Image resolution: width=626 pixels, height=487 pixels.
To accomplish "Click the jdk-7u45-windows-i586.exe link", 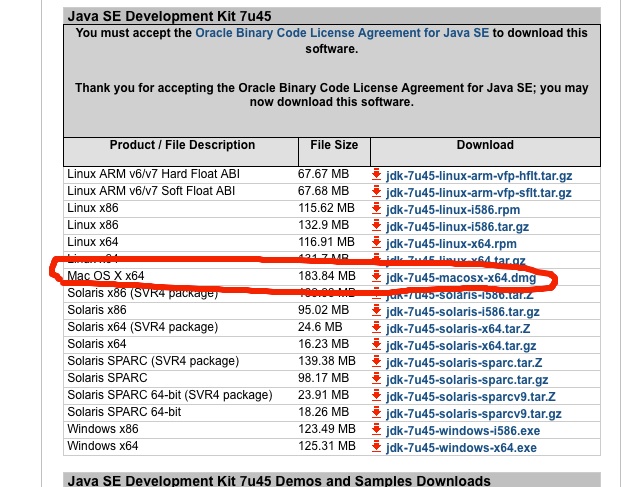I will pos(462,431).
